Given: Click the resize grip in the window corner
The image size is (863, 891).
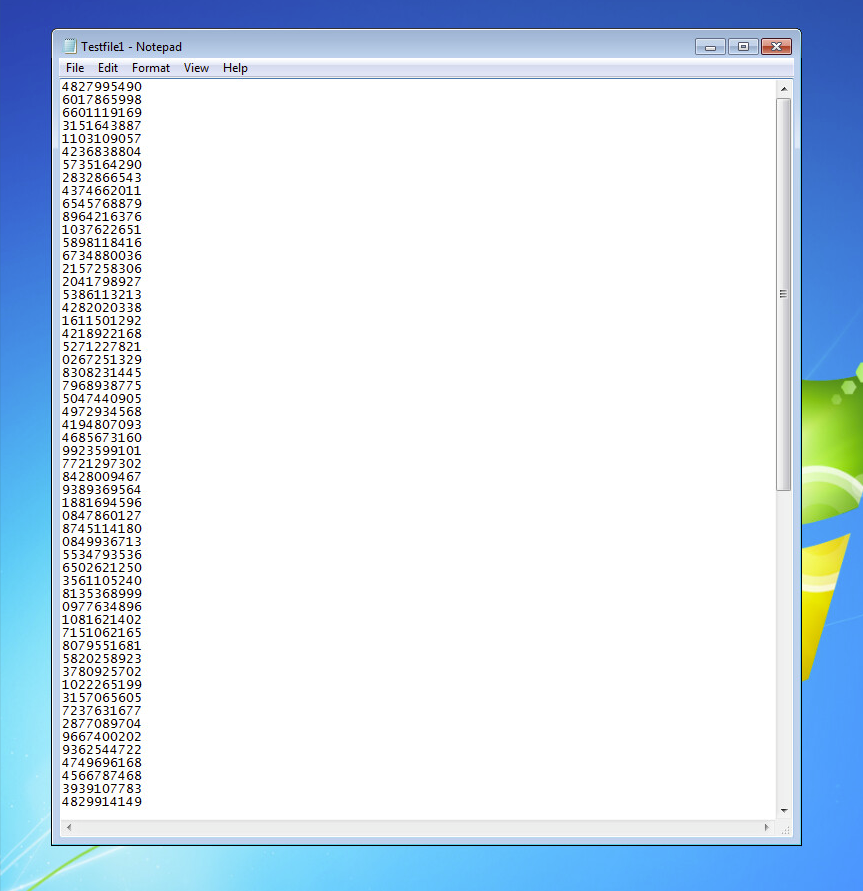Looking at the screenshot, I should pyautogui.click(x=785, y=829).
